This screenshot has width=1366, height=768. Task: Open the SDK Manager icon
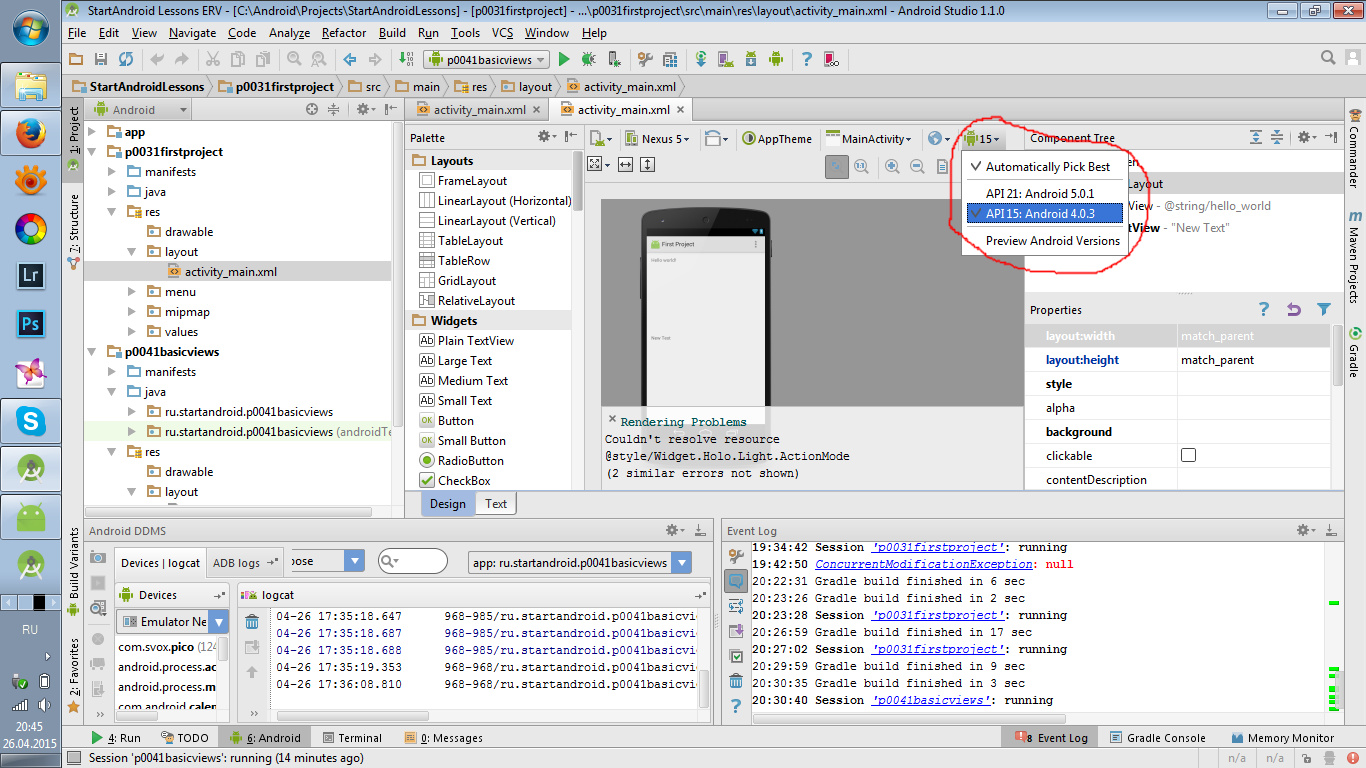[750, 59]
